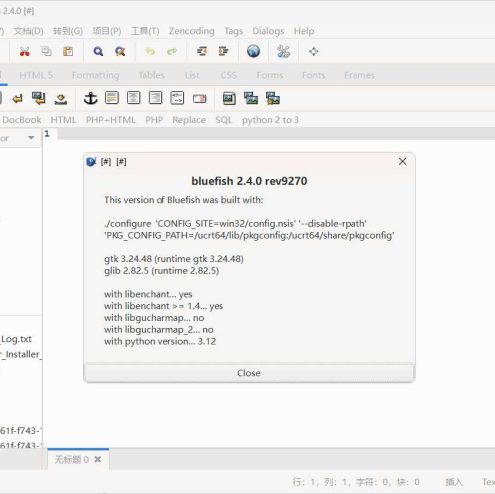
Task: Click the Copy icon in main toolbar
Action: (46, 51)
